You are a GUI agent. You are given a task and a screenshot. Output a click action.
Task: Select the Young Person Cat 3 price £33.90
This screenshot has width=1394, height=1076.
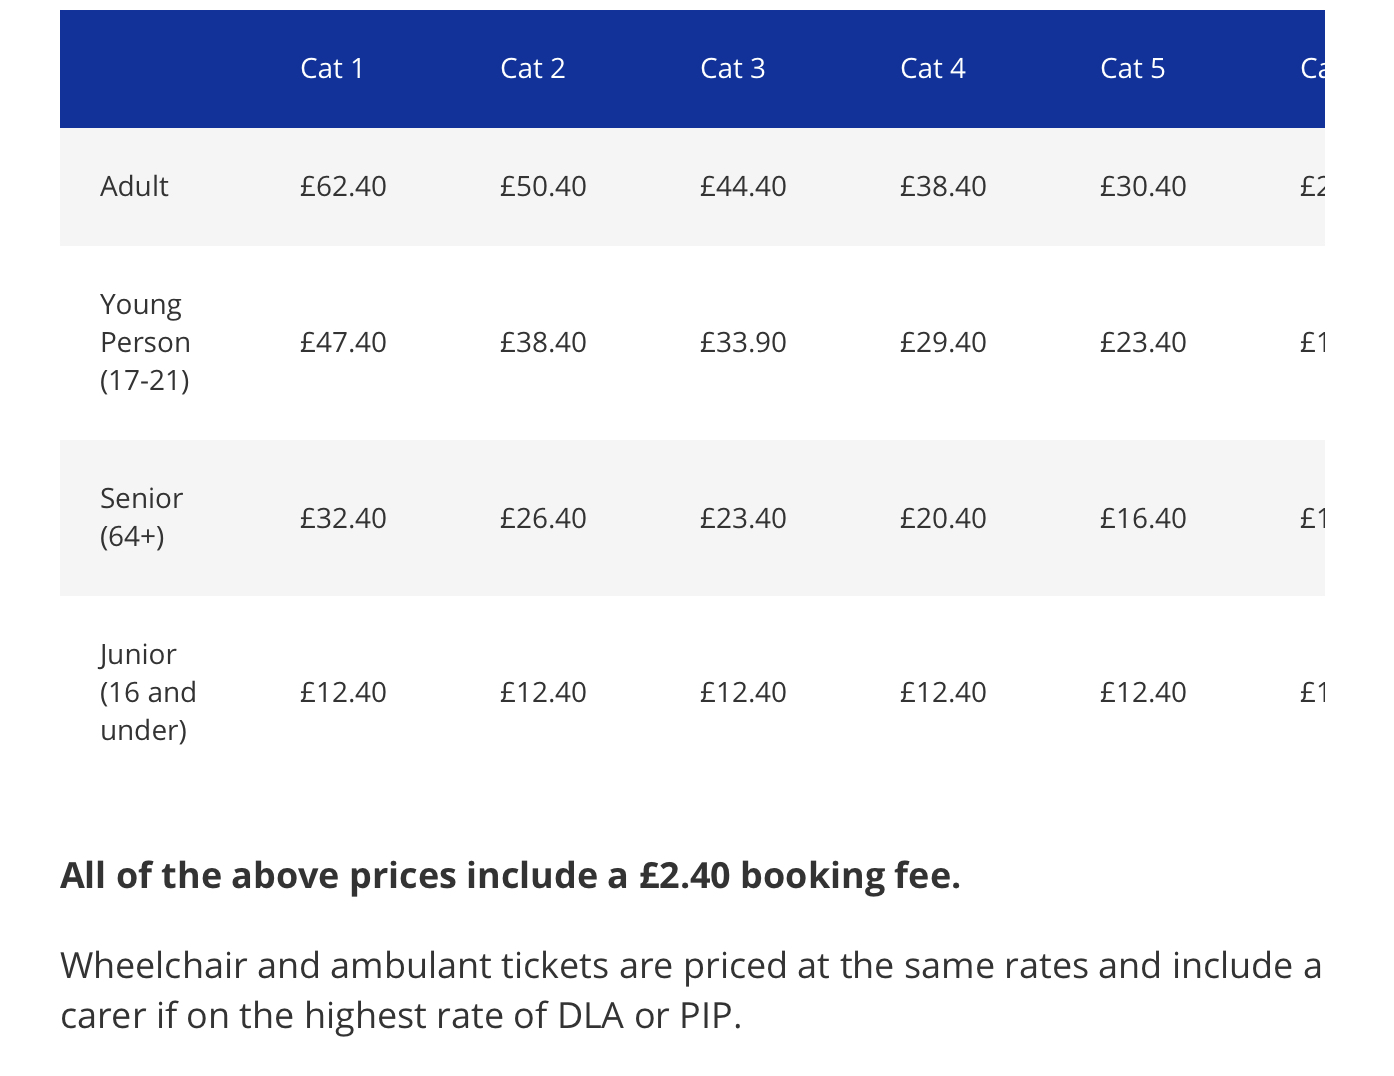[743, 342]
